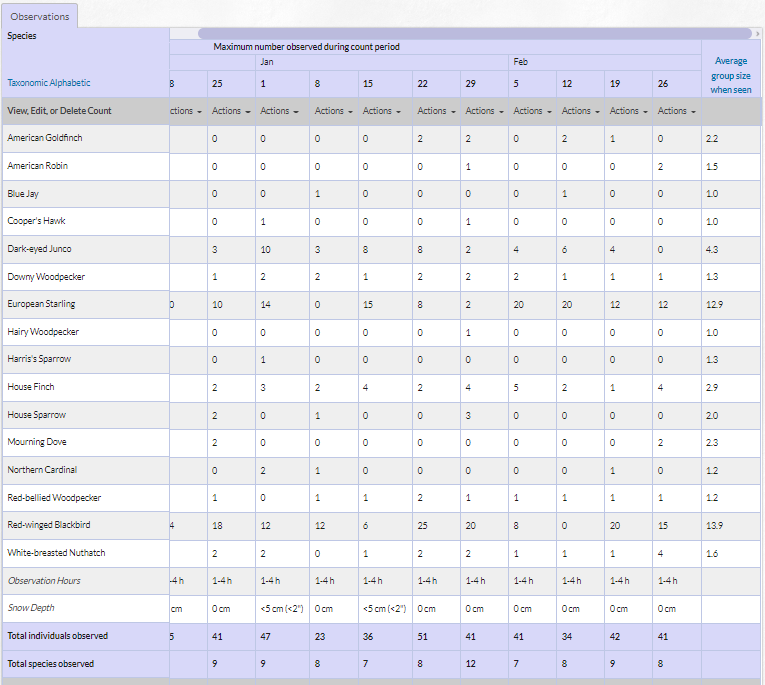Click the Snow Depth row label
The height and width of the screenshot is (685, 765).
point(31,608)
